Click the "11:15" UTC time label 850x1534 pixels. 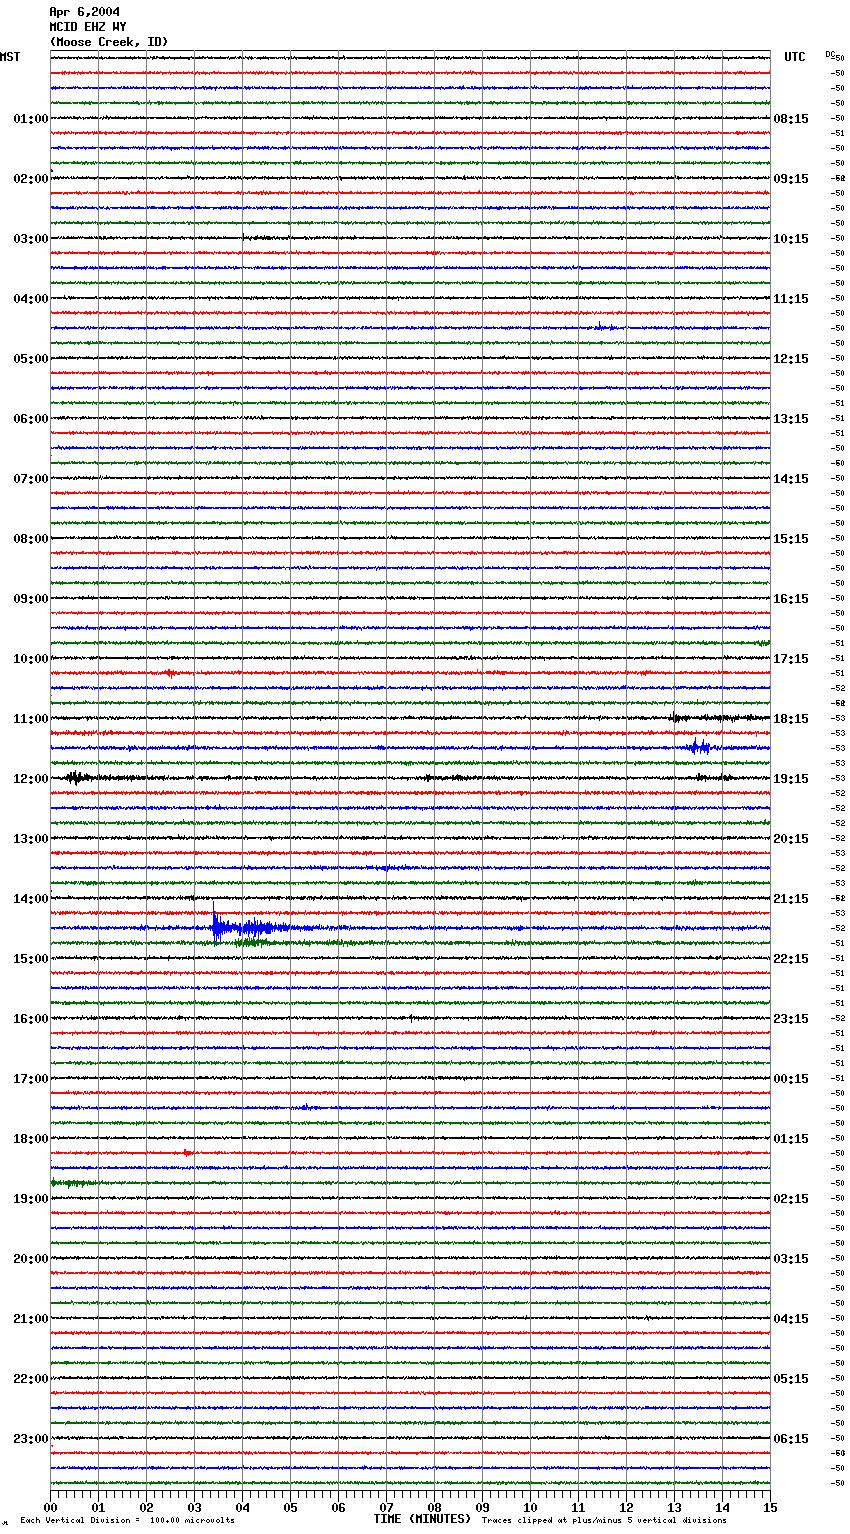click(791, 299)
